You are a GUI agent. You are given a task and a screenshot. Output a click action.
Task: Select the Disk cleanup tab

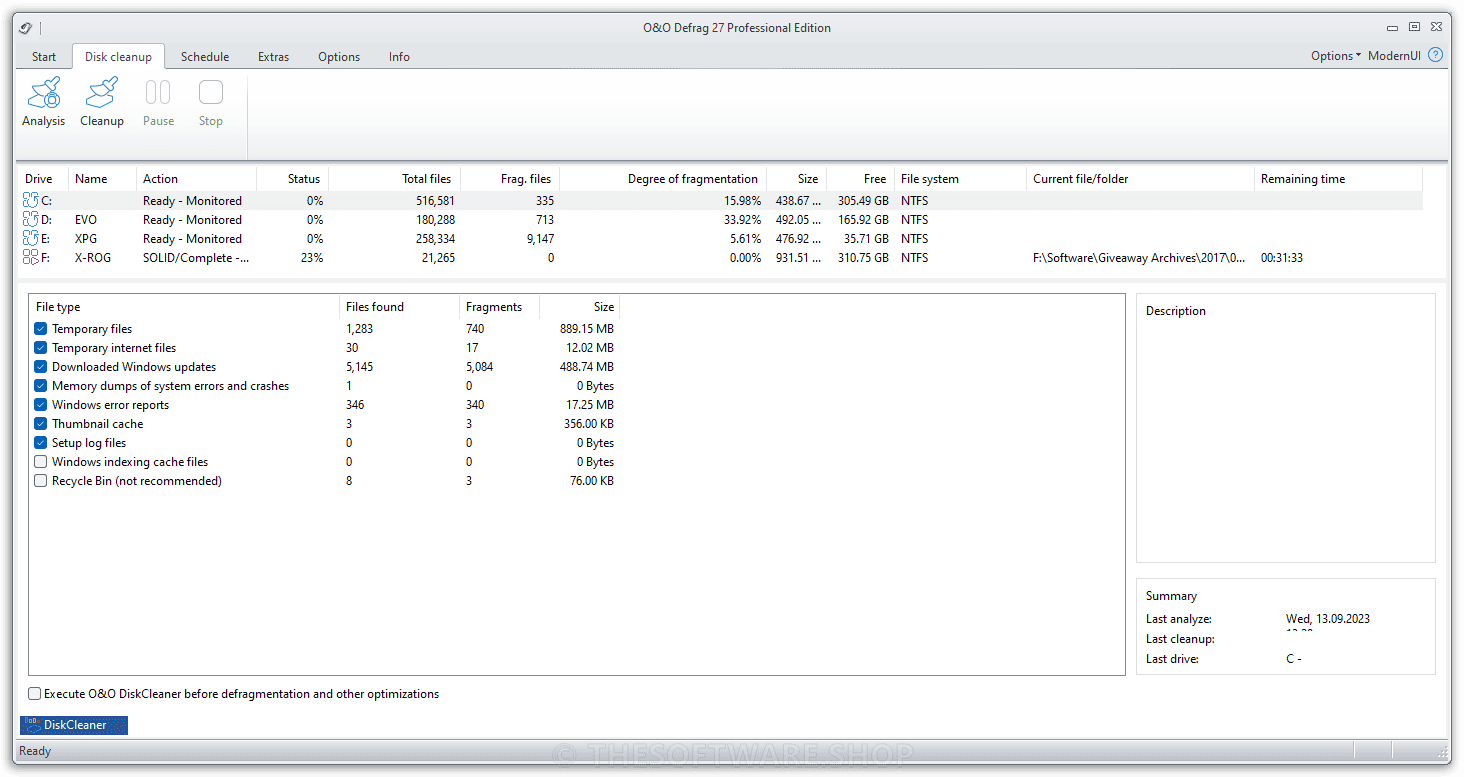click(x=118, y=57)
